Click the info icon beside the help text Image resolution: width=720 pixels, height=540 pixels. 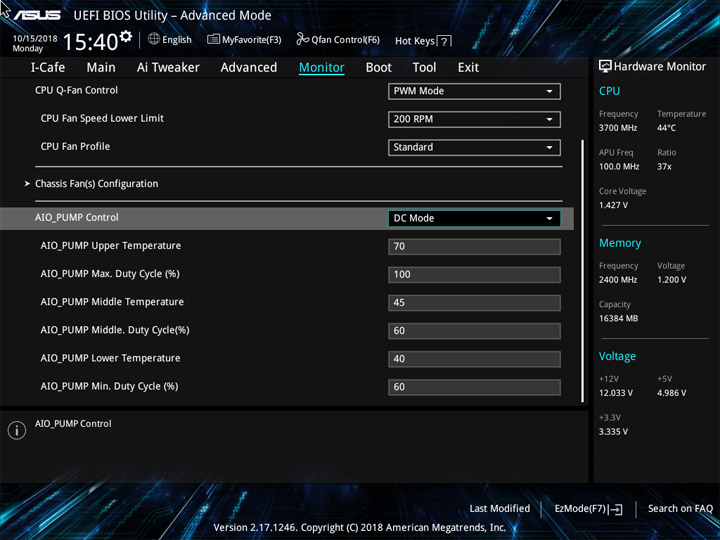17,430
